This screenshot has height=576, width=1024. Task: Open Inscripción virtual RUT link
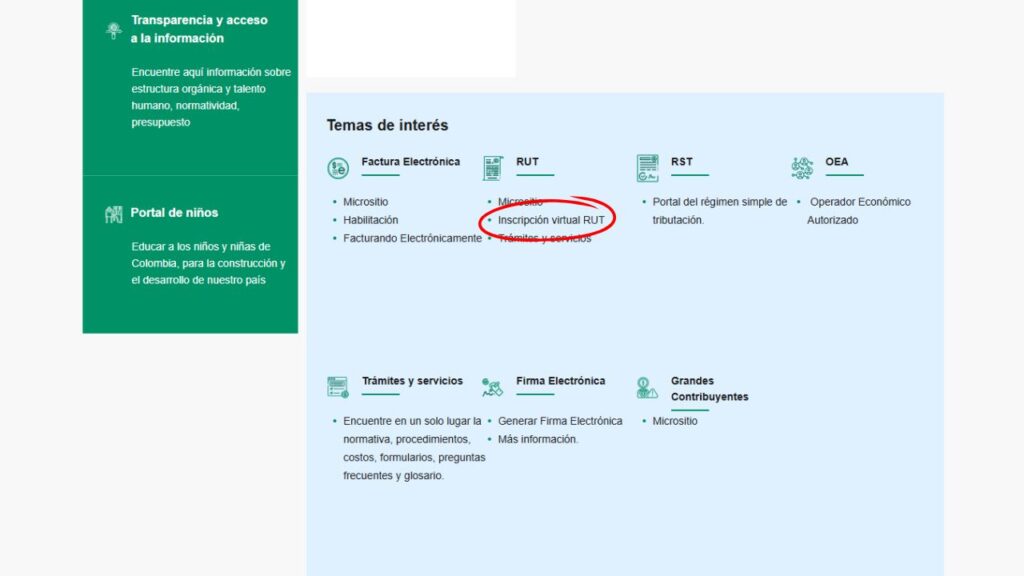point(551,220)
